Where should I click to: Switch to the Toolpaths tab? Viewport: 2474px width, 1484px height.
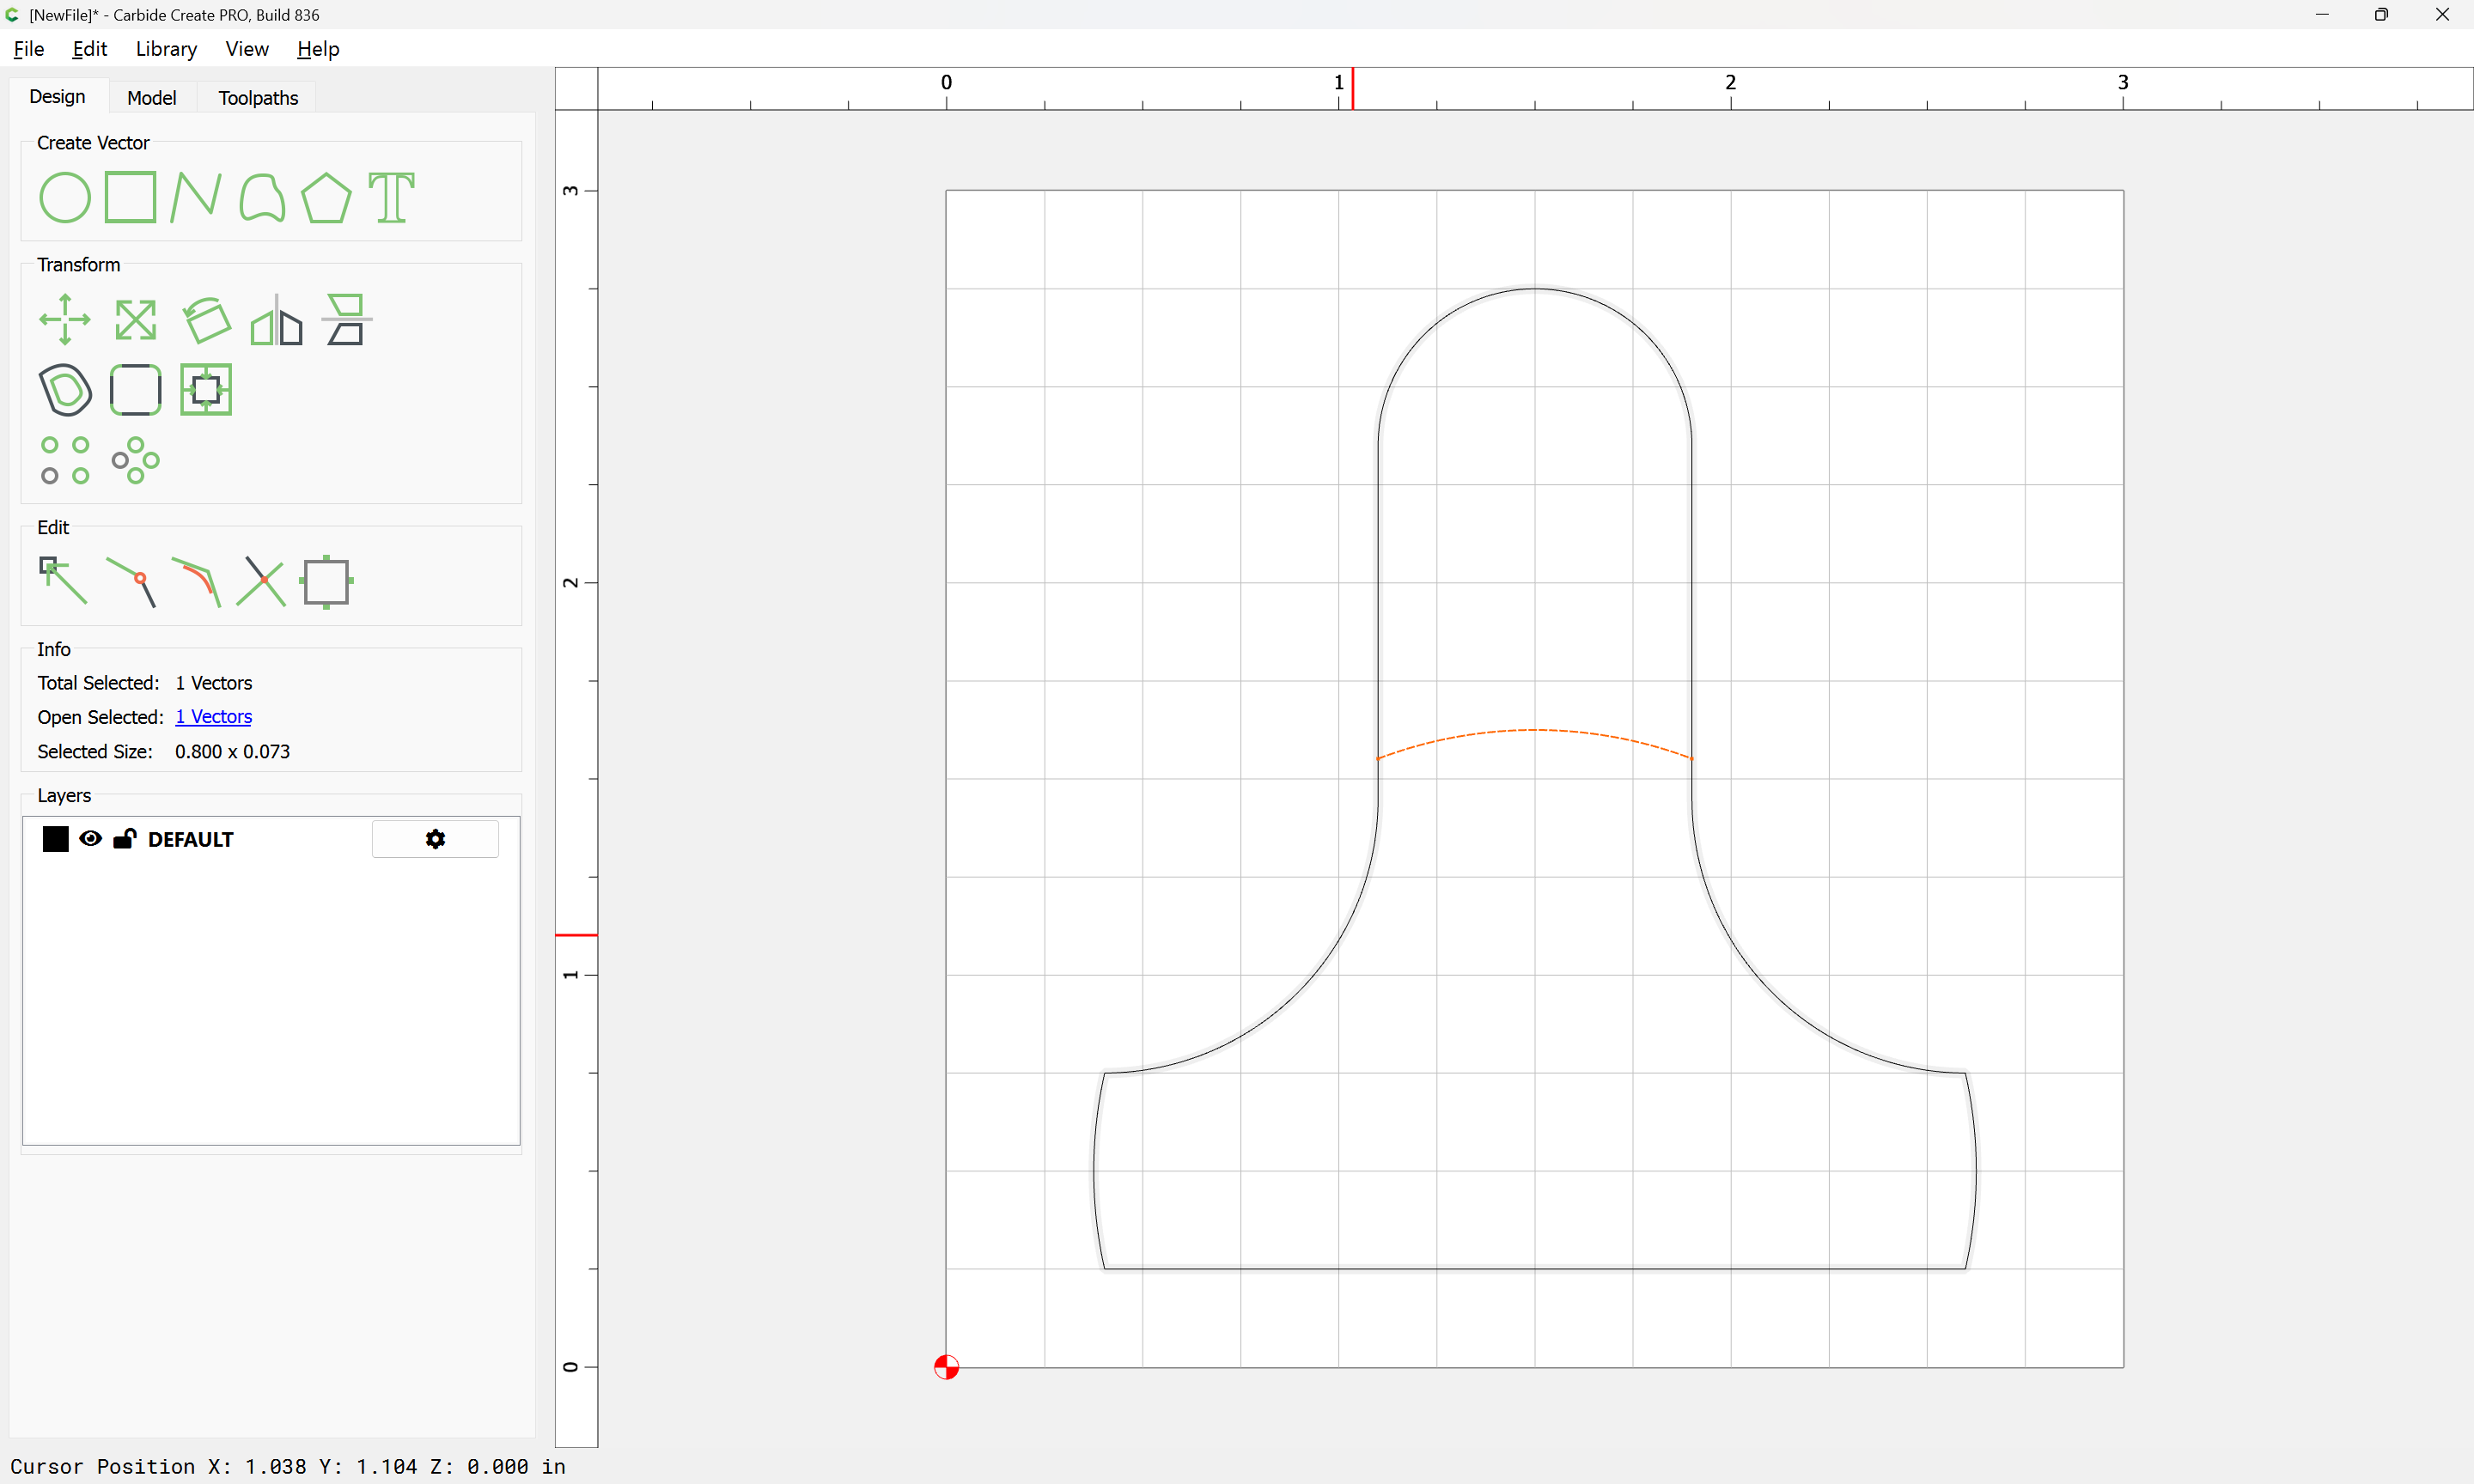click(x=258, y=98)
